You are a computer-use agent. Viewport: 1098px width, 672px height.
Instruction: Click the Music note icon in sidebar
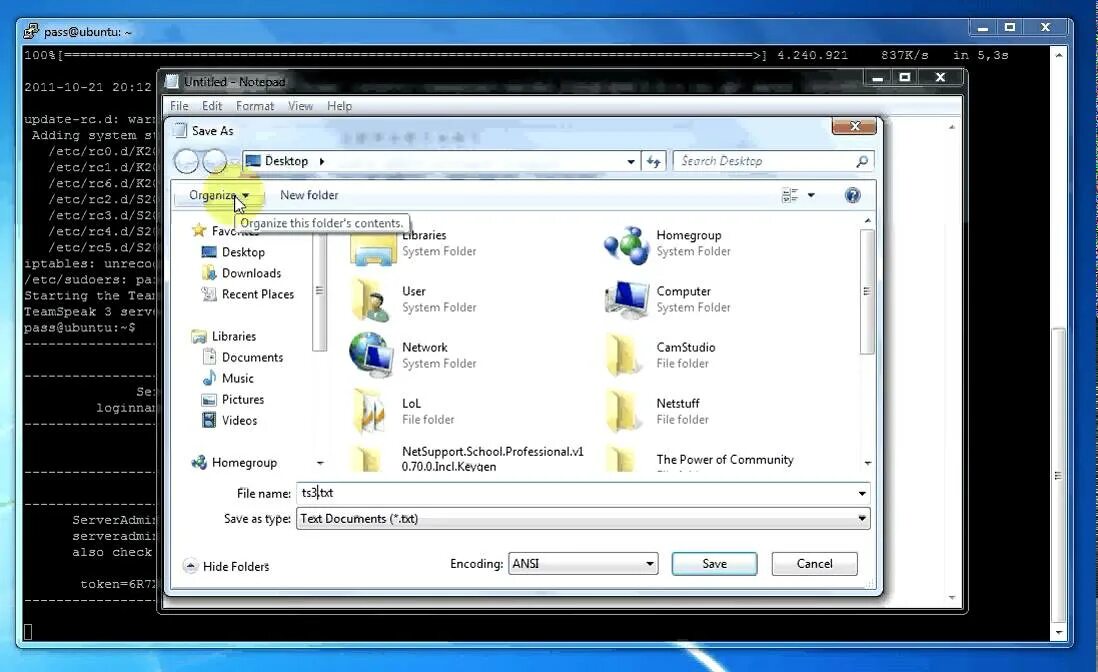pyautogui.click(x=209, y=378)
